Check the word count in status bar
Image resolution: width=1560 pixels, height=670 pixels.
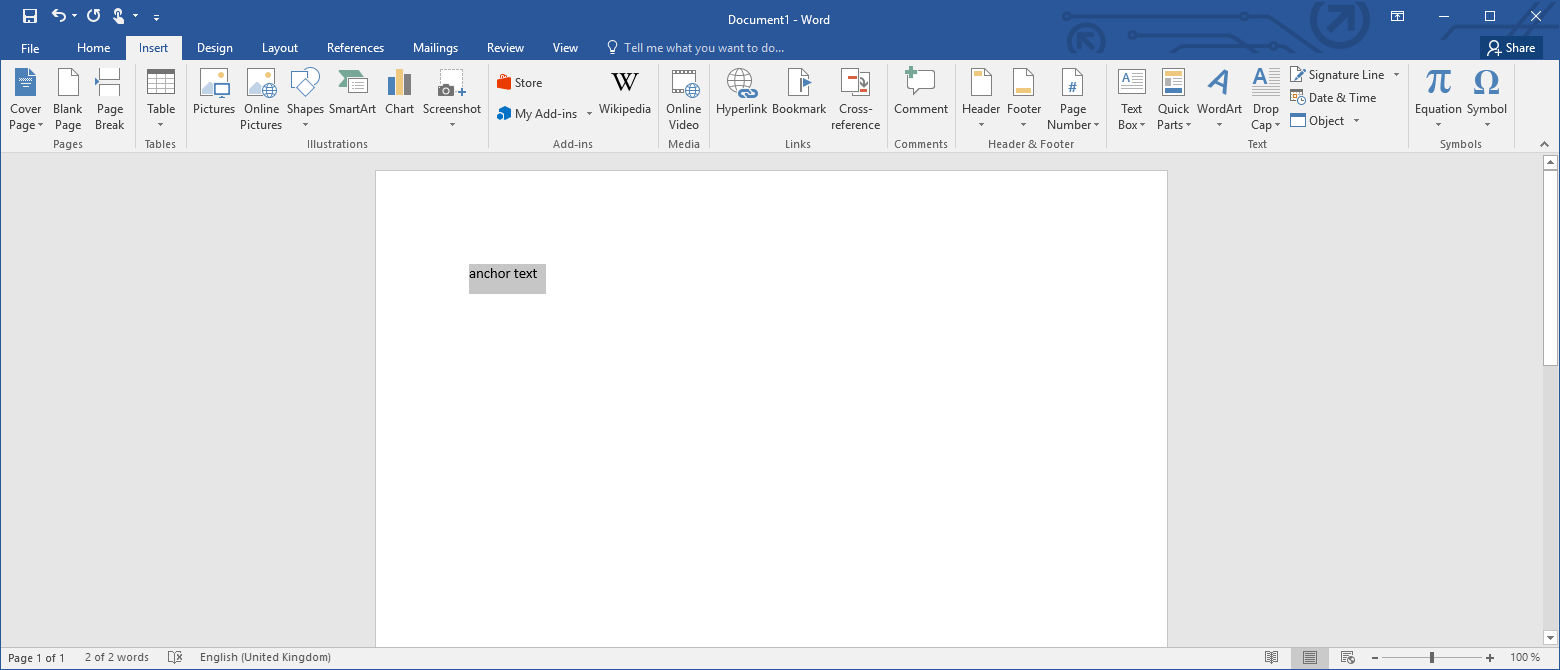pos(116,657)
